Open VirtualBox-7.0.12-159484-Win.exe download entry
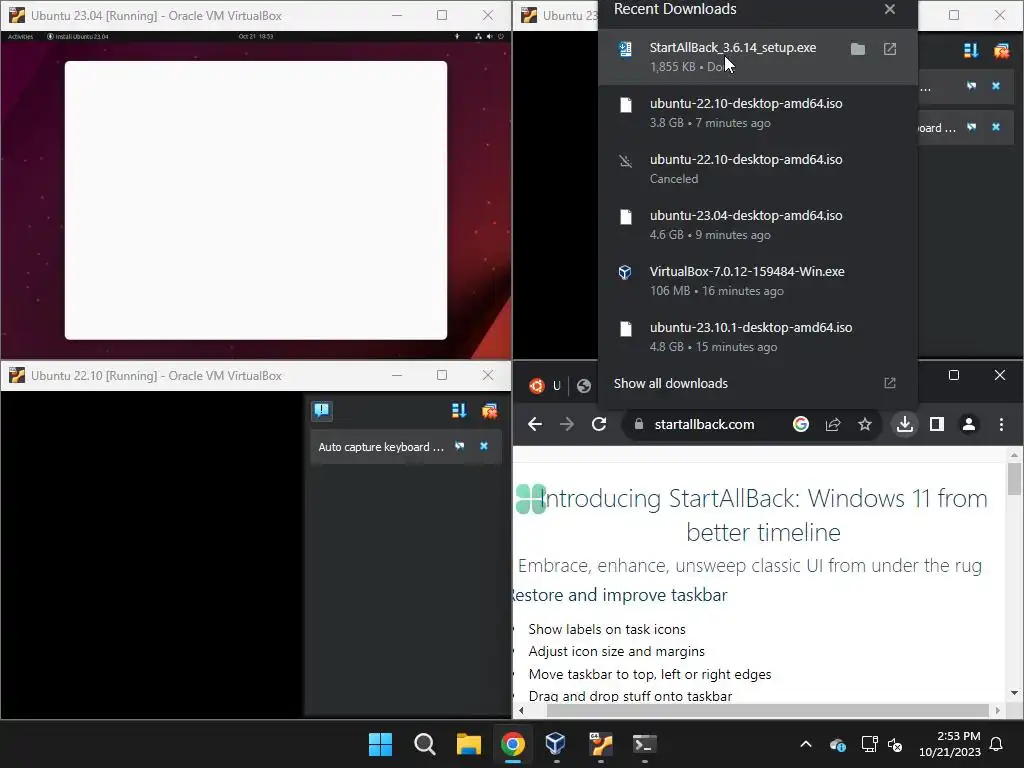 coord(758,281)
